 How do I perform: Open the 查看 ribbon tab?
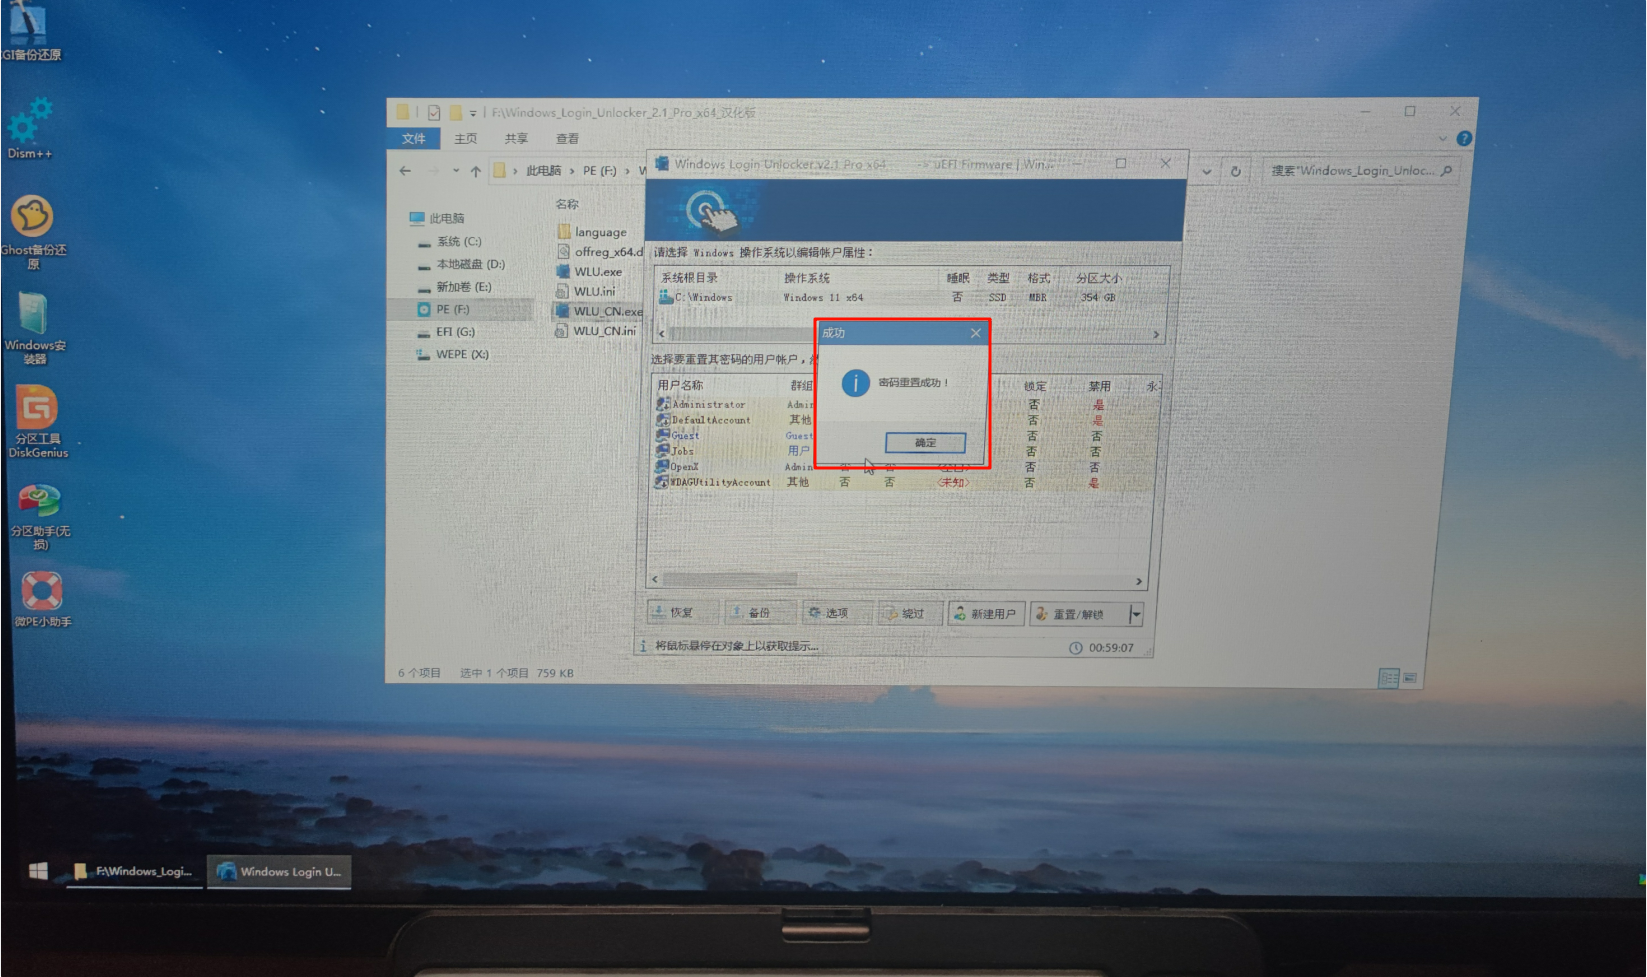[567, 138]
